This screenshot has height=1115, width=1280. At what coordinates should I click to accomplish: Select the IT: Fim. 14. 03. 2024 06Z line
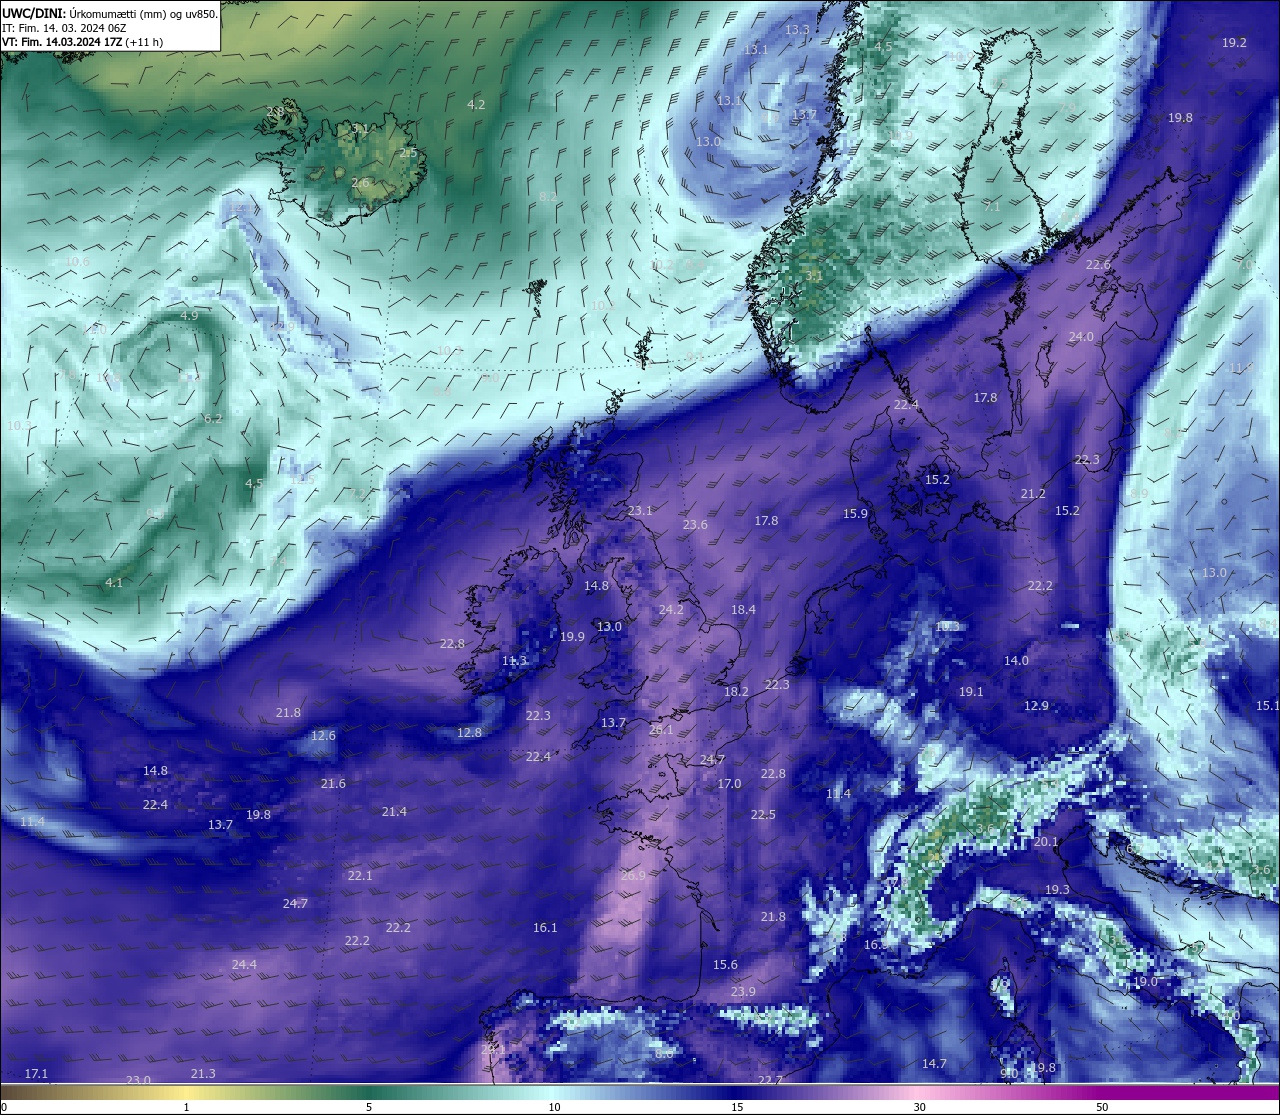(x=64, y=29)
